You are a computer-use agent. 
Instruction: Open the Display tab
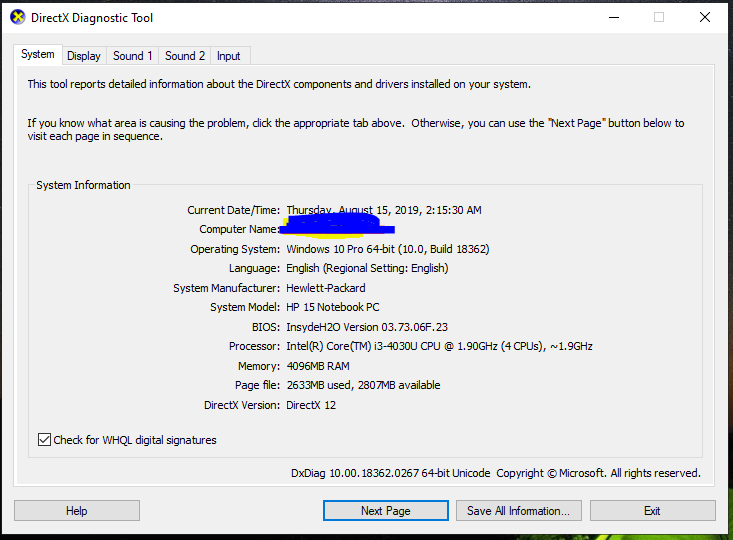84,56
